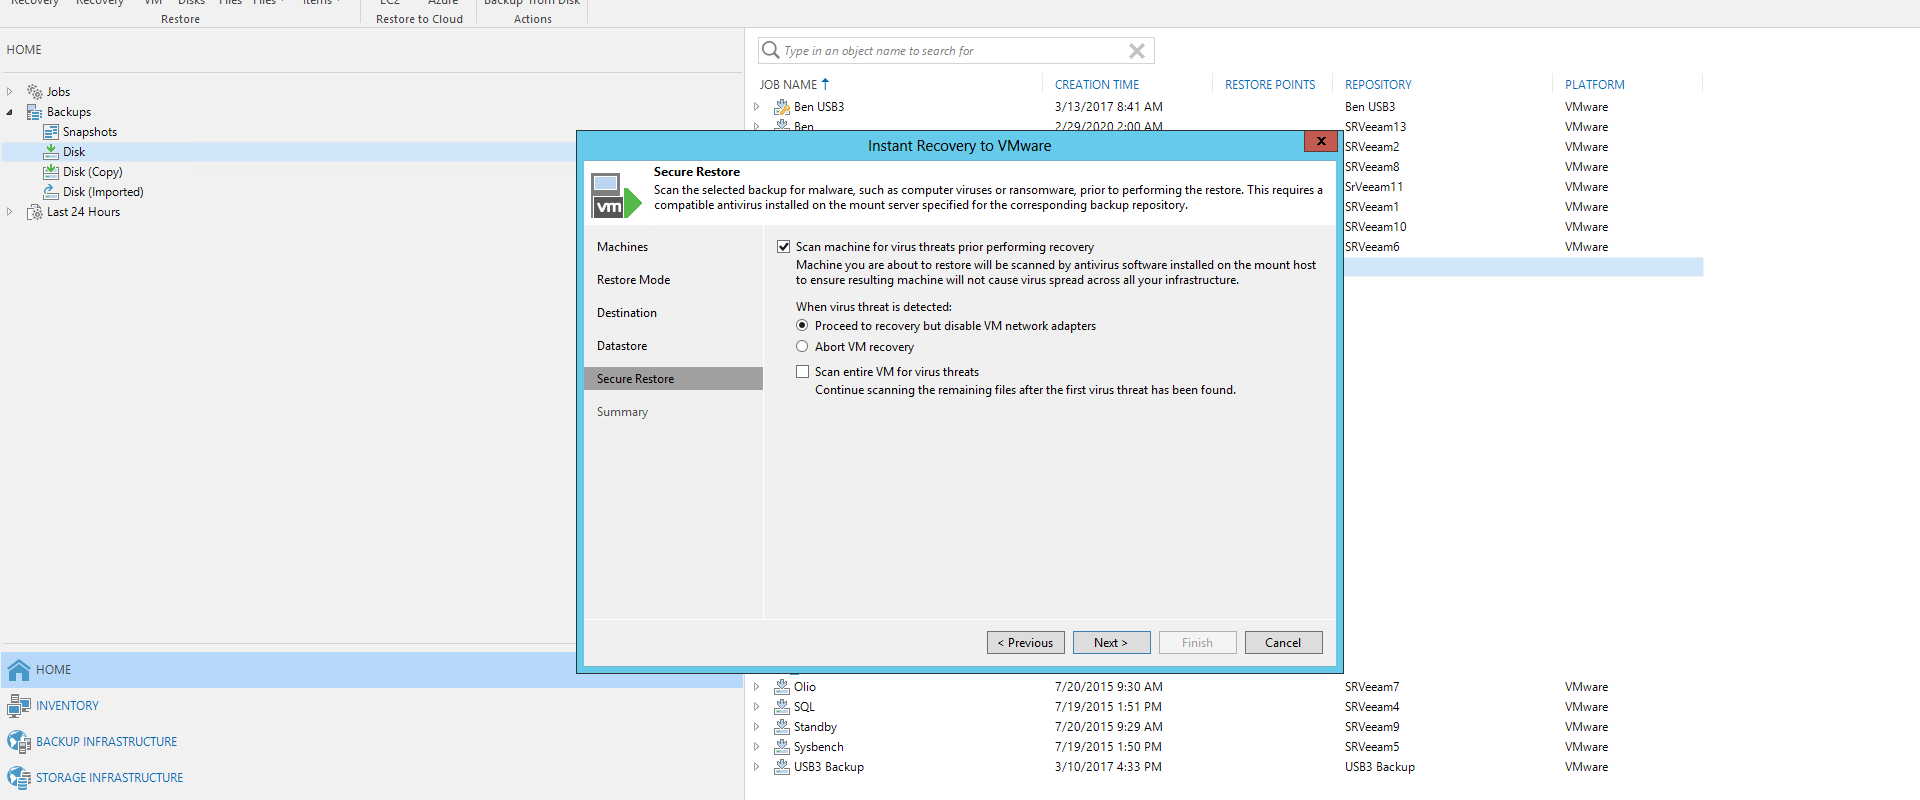Click the Disk (Copy) icon
The width and height of the screenshot is (1920, 800).
51,172
